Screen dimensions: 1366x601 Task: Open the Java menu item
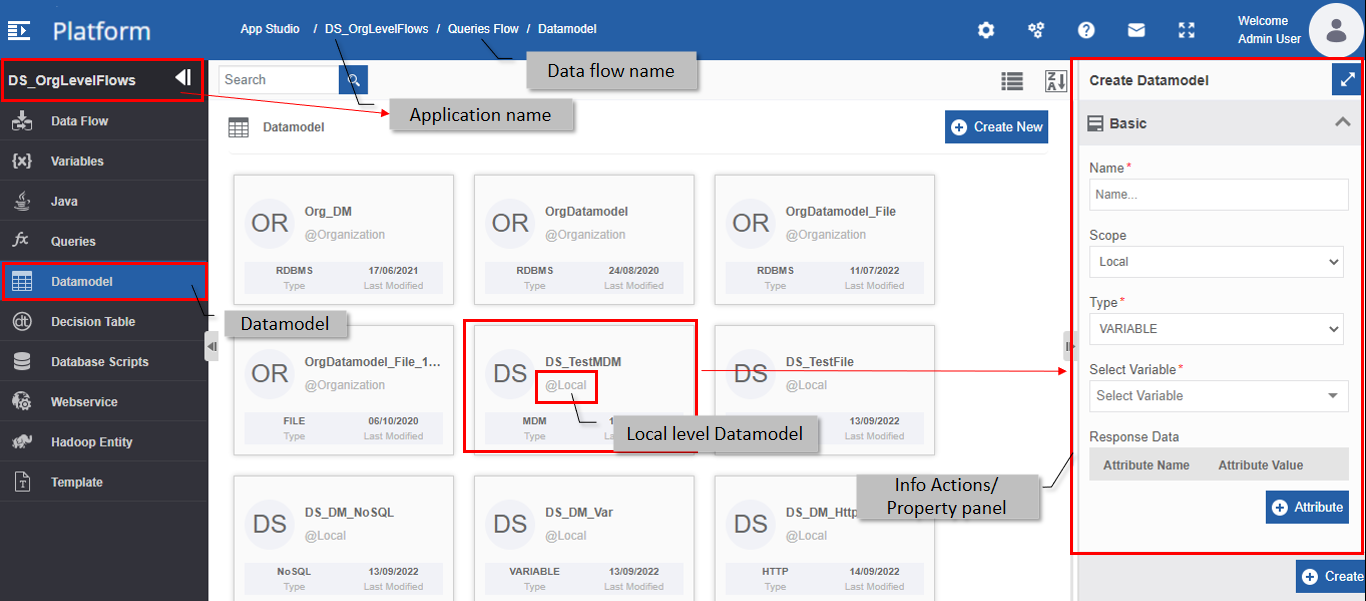point(104,201)
